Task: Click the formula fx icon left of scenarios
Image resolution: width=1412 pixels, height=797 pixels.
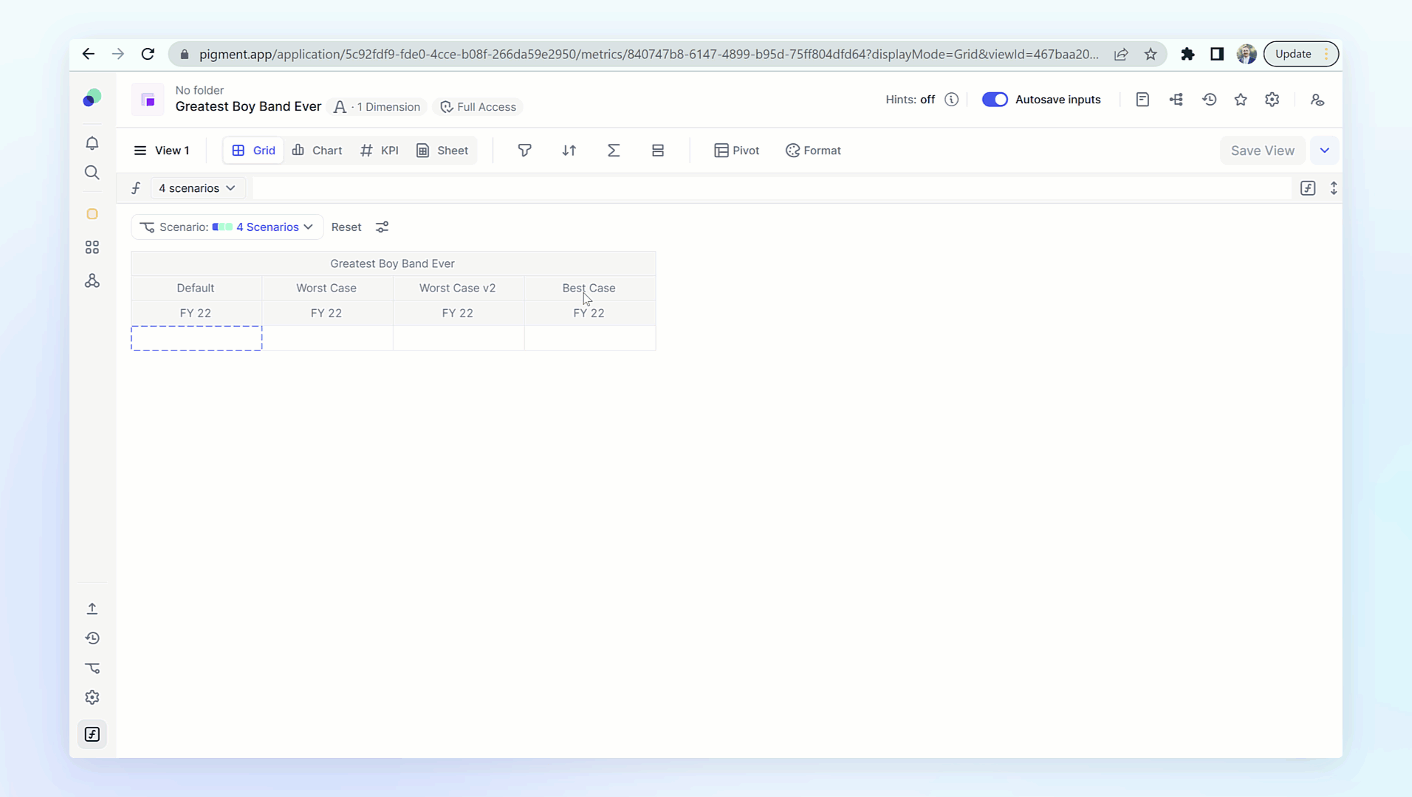Action: pyautogui.click(x=136, y=188)
